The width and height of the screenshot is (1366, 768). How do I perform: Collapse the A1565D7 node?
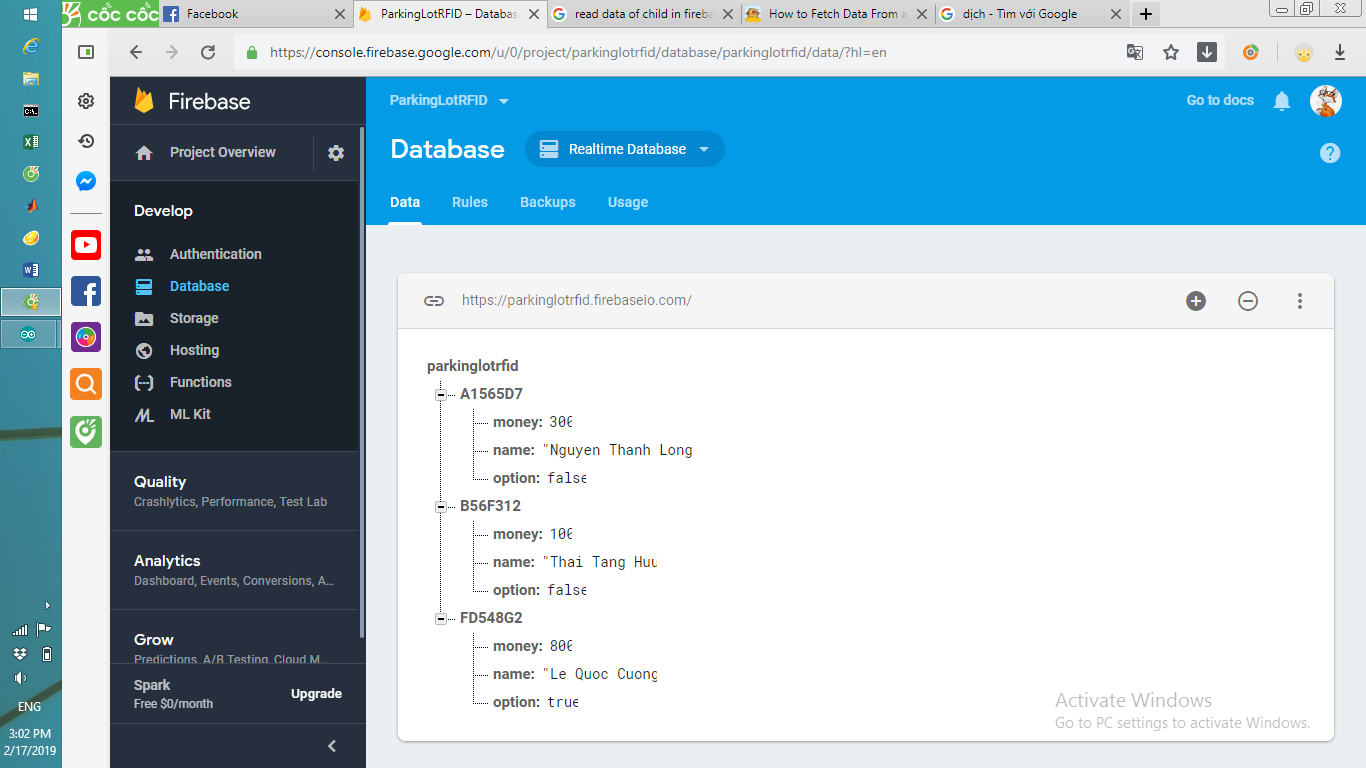pyautogui.click(x=441, y=394)
